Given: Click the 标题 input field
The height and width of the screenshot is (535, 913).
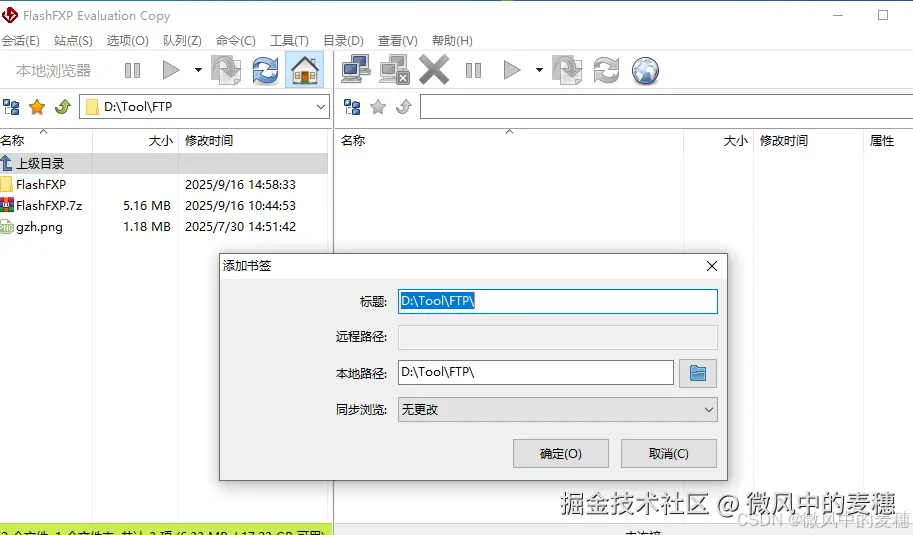Looking at the screenshot, I should tap(558, 302).
